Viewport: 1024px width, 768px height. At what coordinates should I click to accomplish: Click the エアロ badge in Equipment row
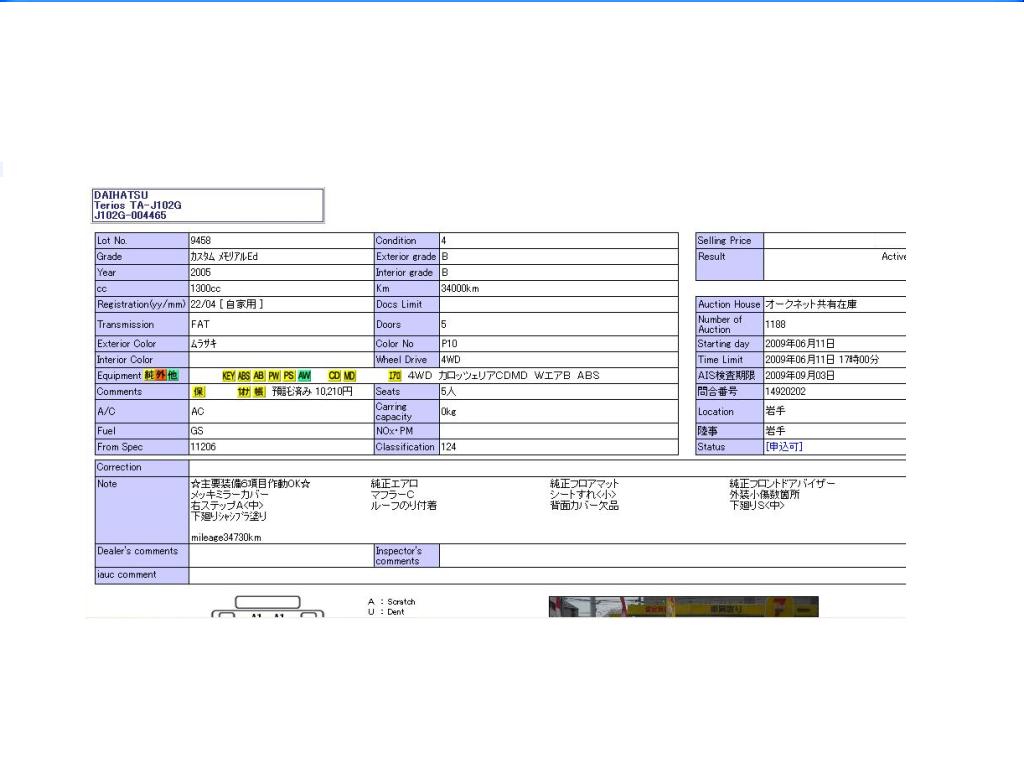(394, 376)
